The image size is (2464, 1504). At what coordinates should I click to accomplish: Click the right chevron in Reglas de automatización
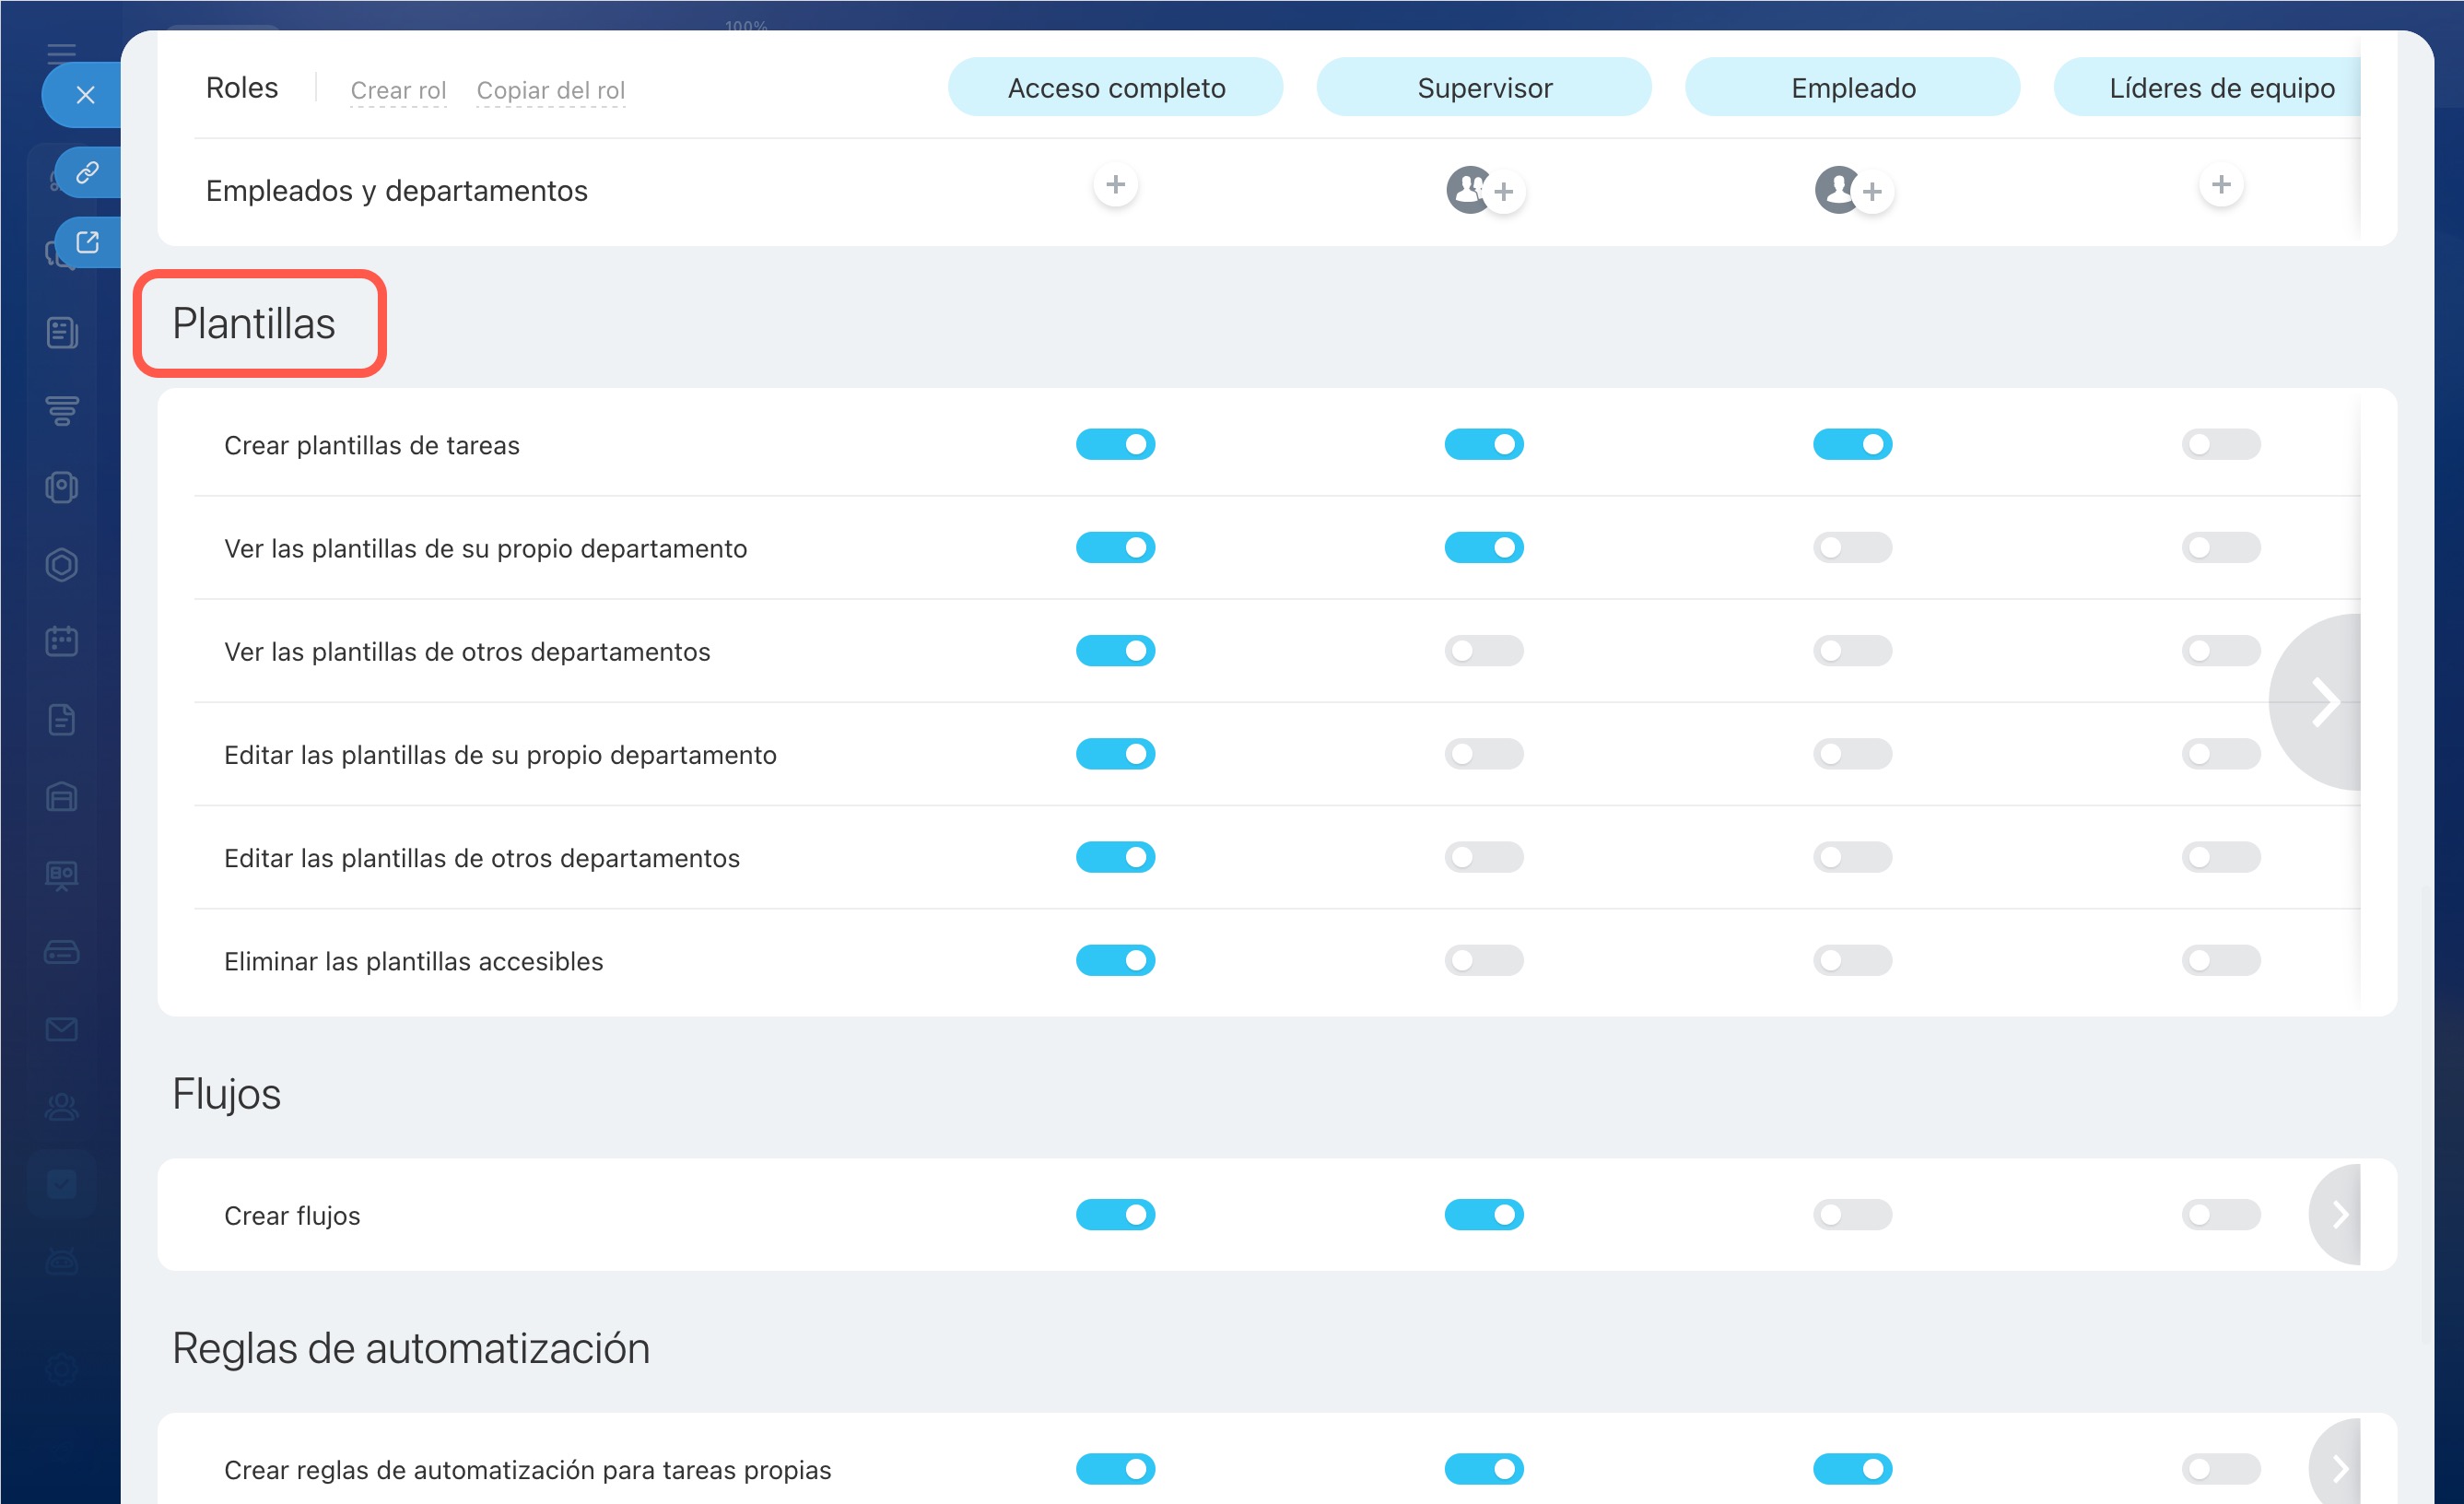click(2338, 1469)
